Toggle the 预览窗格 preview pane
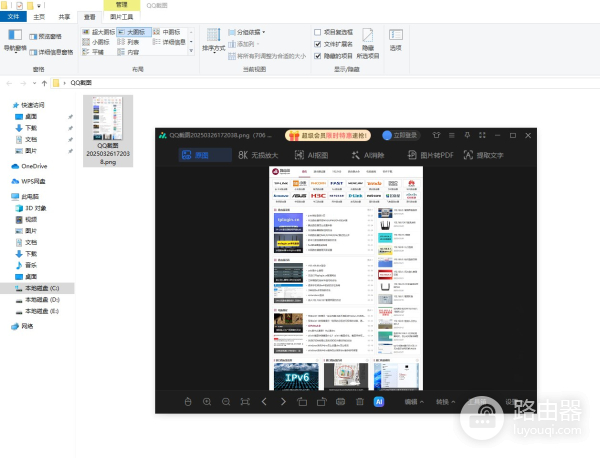The width and height of the screenshot is (600, 458). pos(46,36)
